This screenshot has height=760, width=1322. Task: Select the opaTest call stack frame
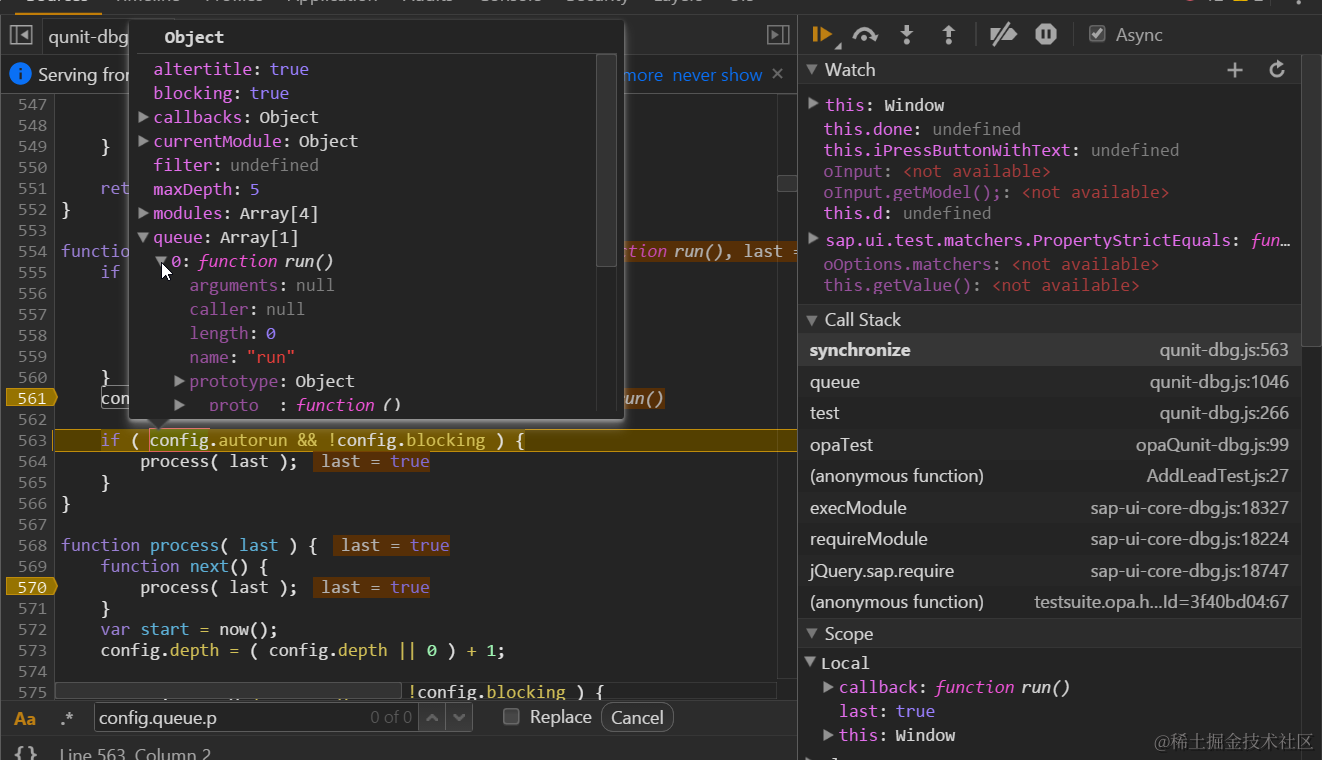coord(841,445)
